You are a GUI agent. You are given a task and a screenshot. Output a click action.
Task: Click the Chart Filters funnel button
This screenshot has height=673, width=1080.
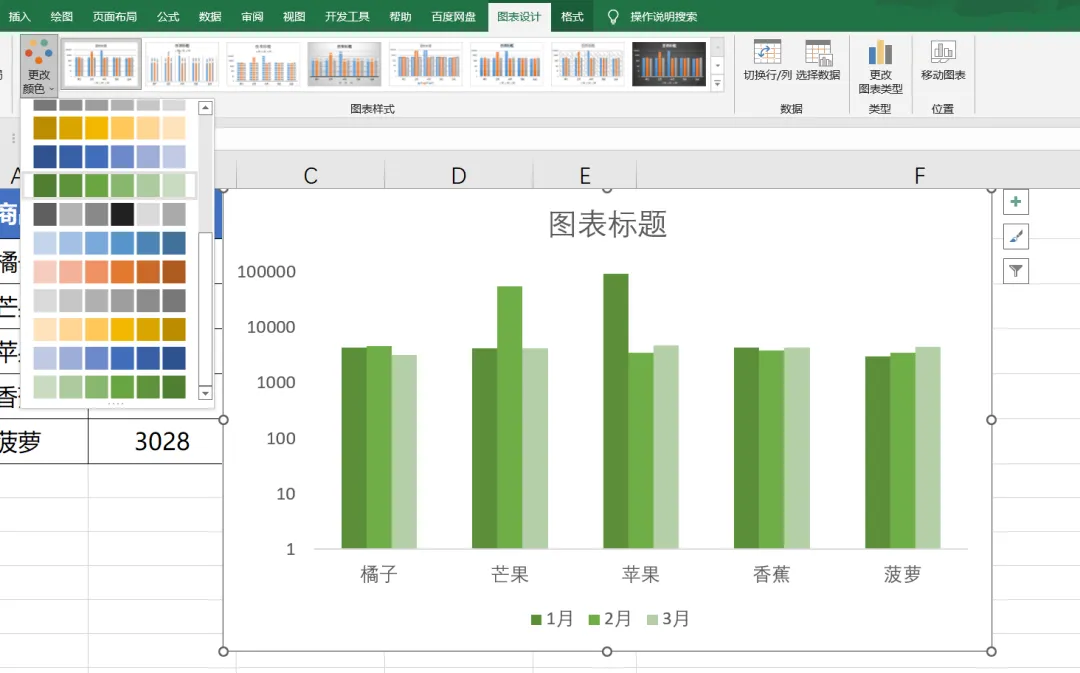click(x=1016, y=271)
